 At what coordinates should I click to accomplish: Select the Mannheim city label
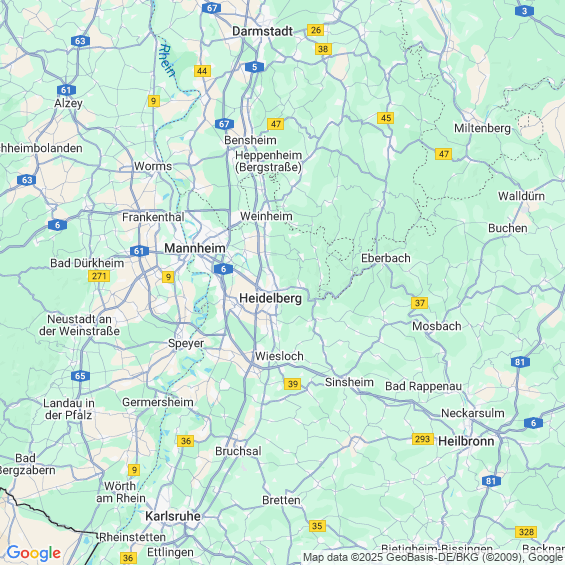(x=195, y=248)
